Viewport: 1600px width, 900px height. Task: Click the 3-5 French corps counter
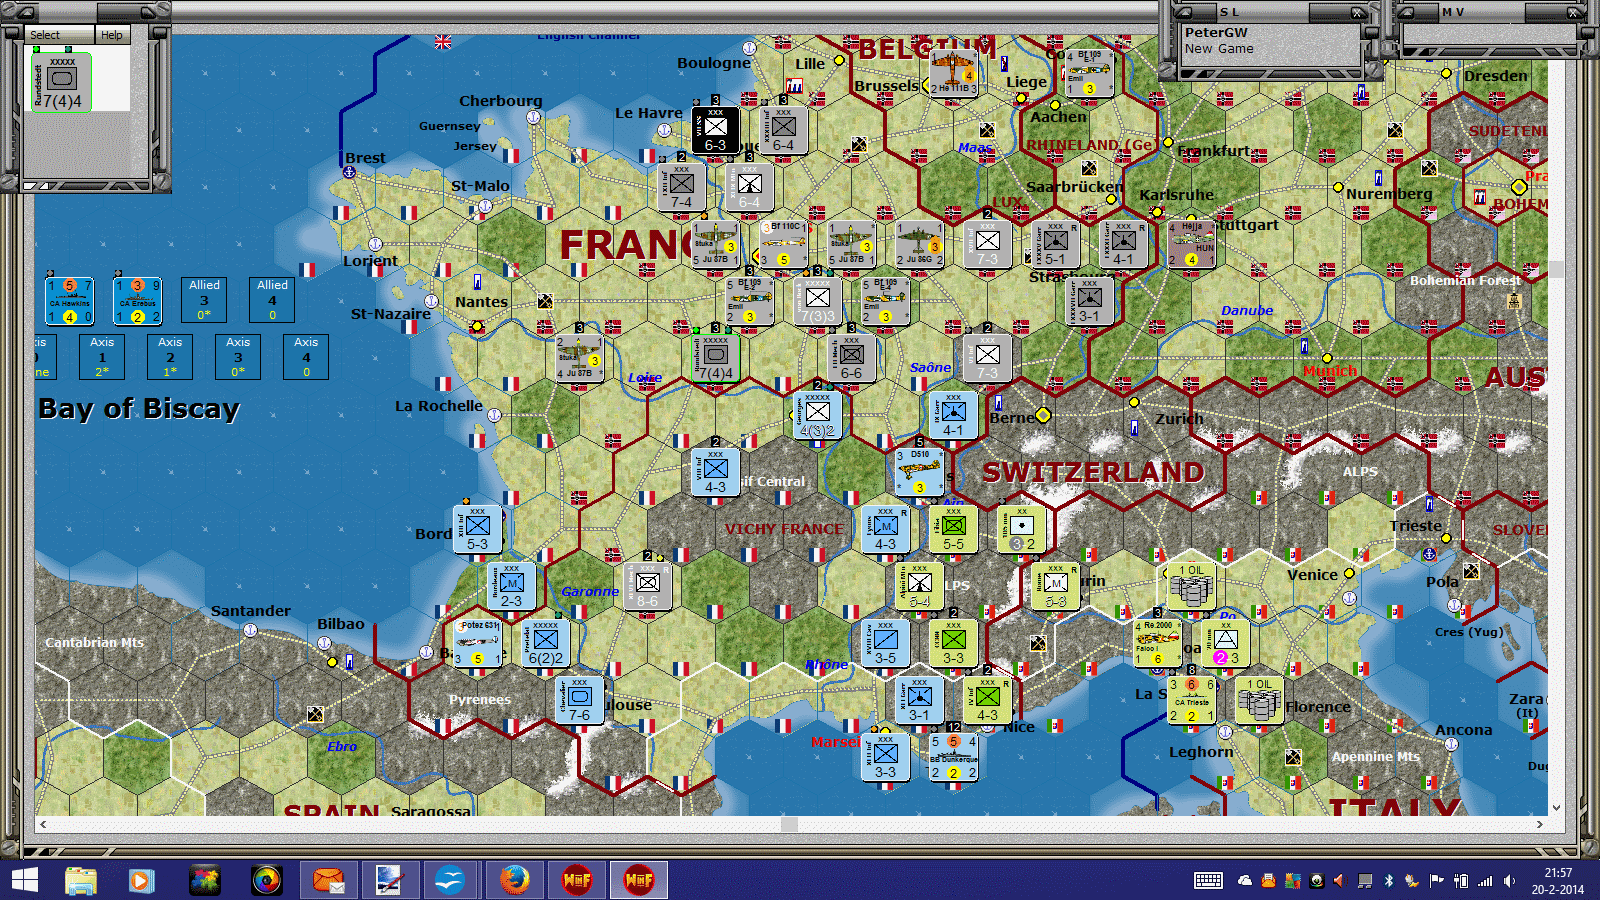(886, 643)
